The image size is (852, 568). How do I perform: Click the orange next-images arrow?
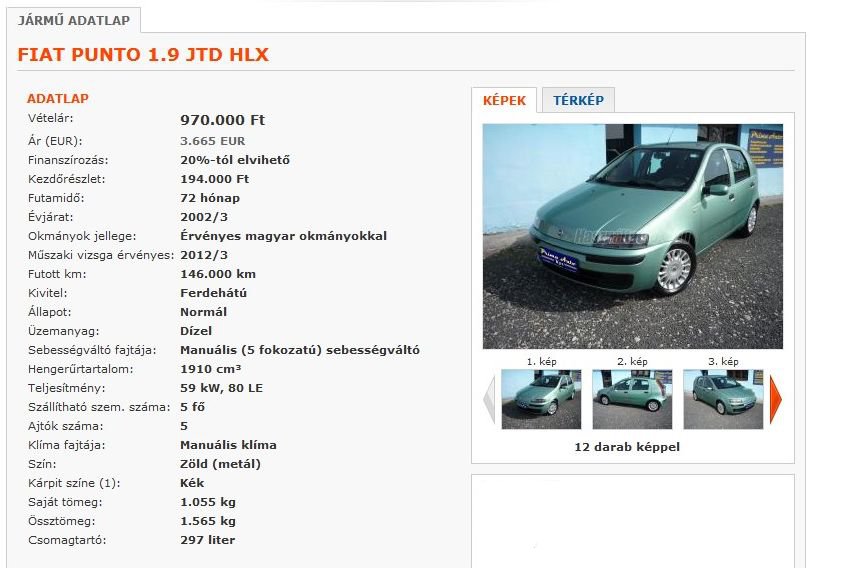pos(775,400)
